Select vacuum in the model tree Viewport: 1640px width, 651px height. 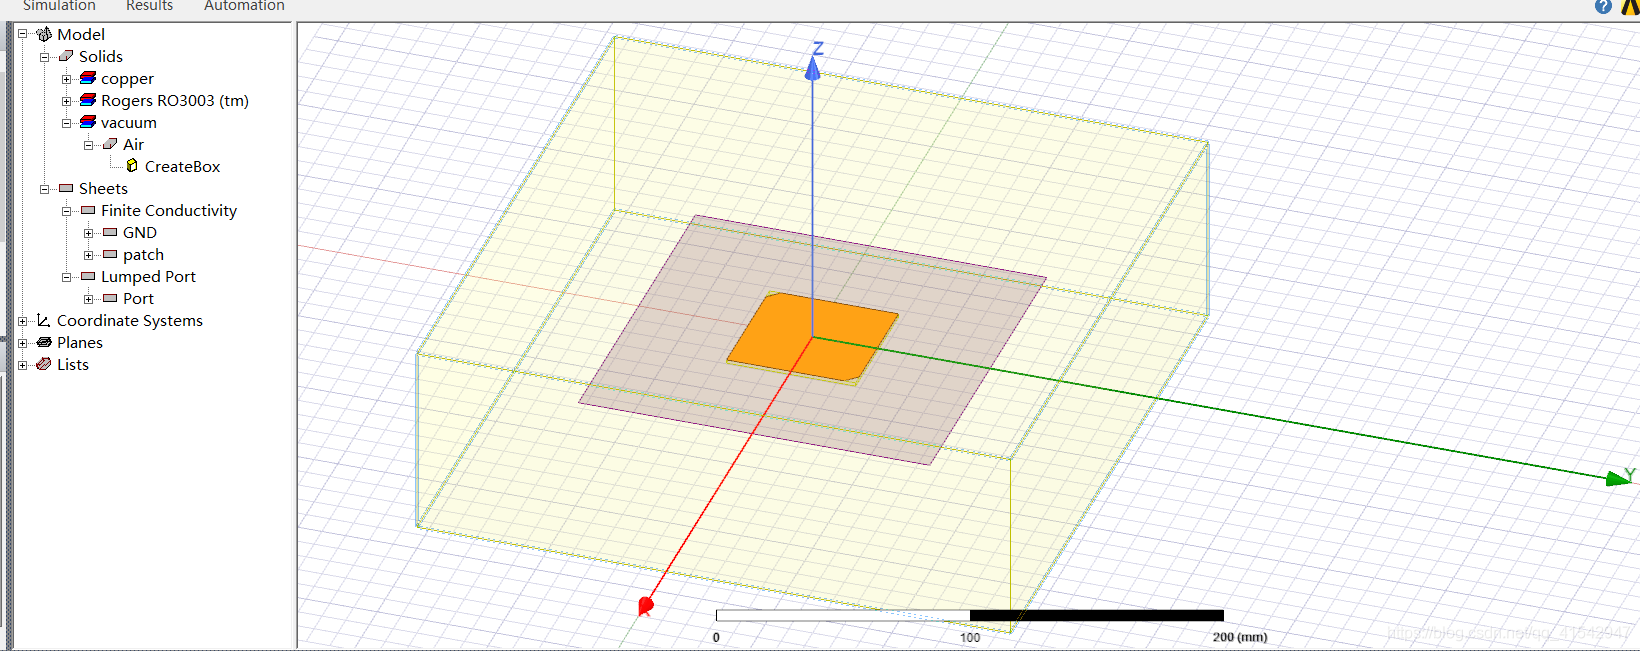coord(129,122)
